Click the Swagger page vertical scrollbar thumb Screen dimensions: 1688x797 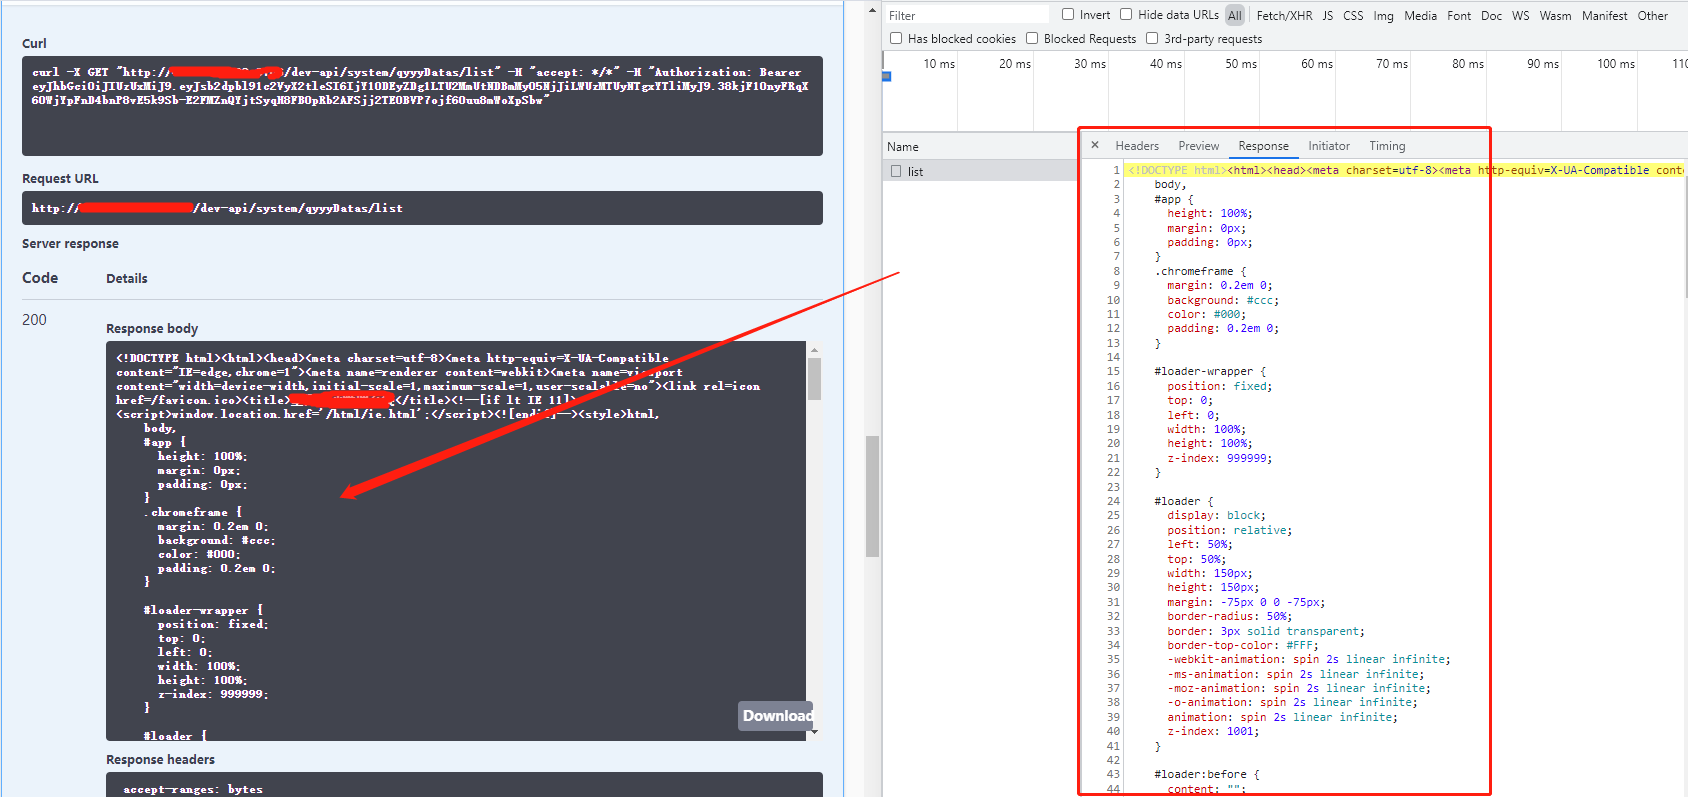(x=872, y=496)
